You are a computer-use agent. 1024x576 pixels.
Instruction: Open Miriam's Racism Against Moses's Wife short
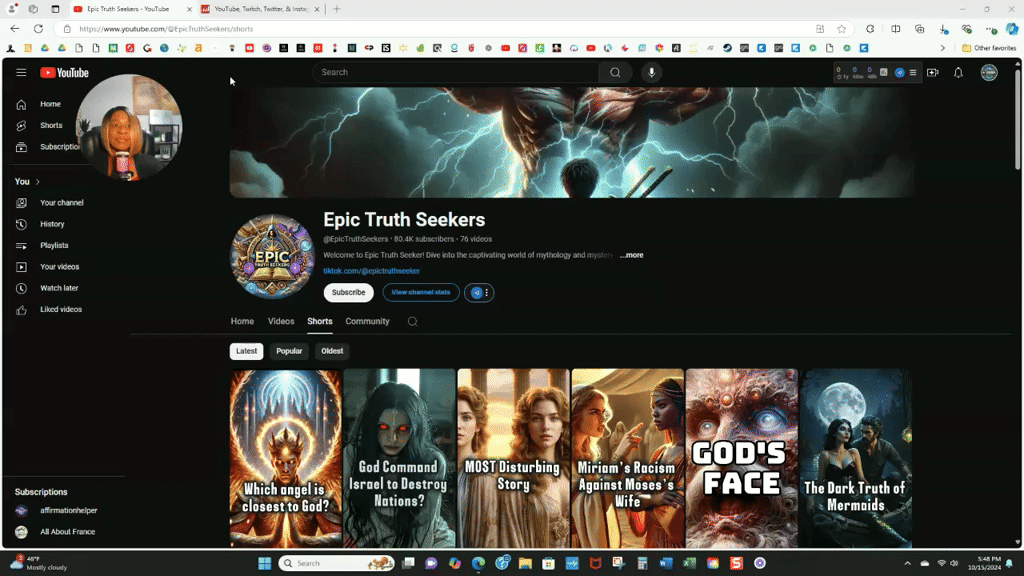tap(628, 458)
